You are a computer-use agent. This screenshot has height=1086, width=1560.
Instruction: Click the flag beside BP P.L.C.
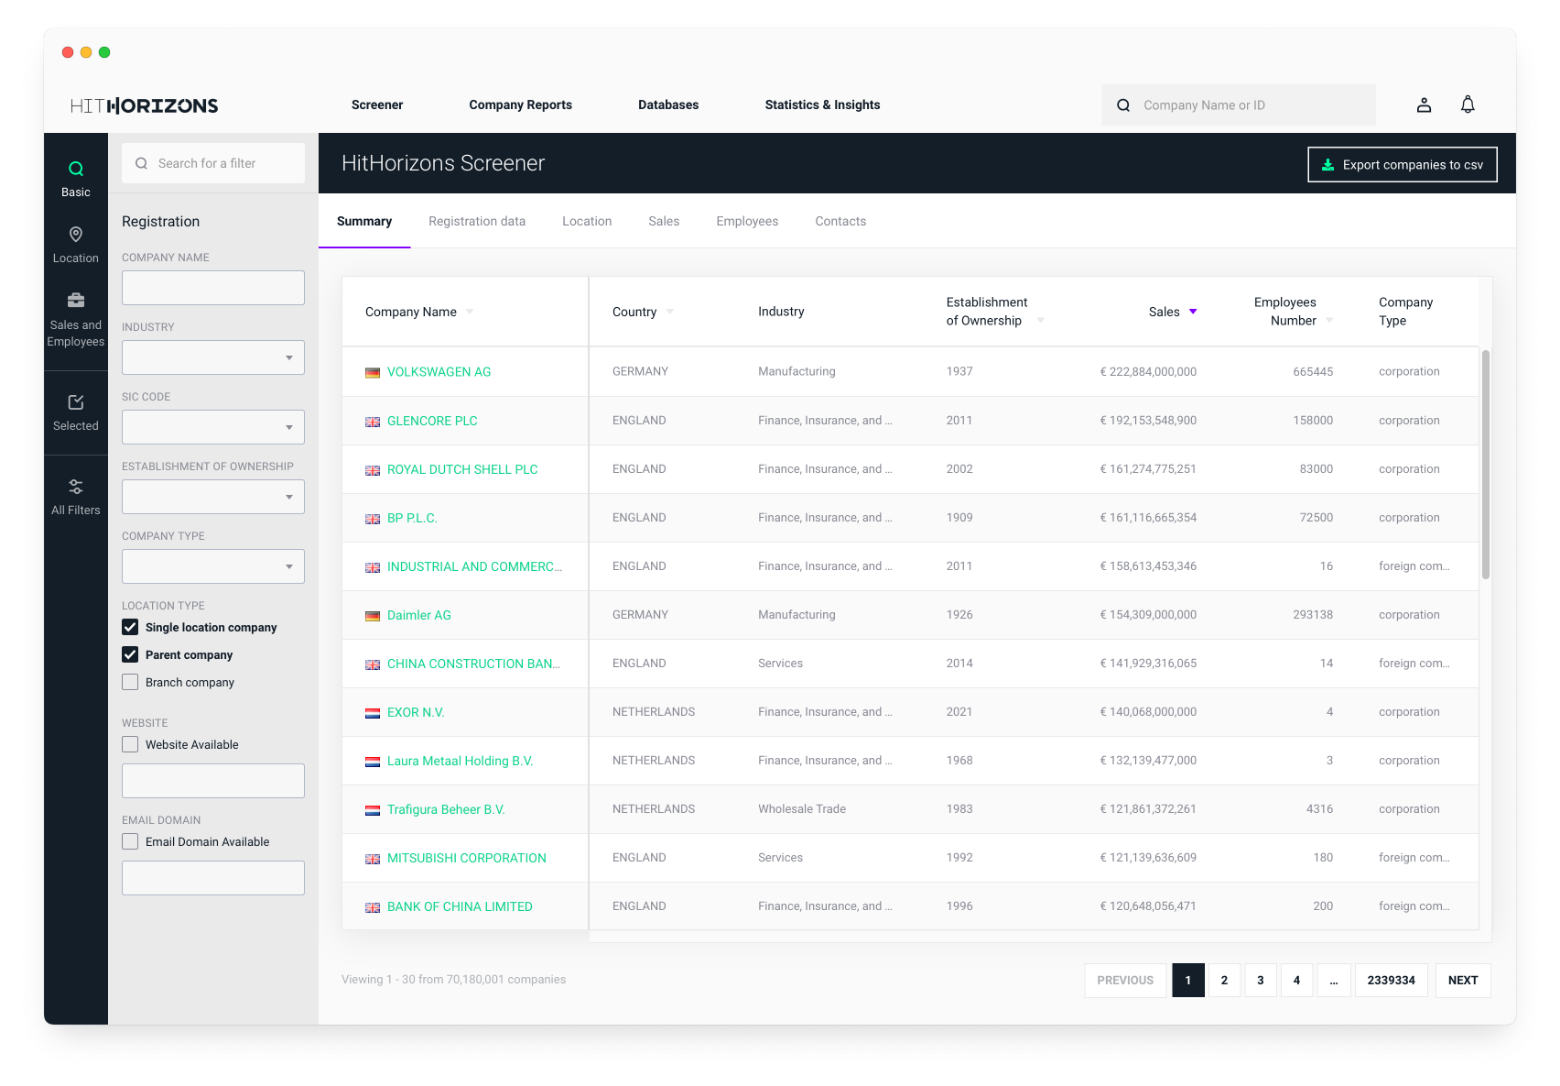(372, 519)
